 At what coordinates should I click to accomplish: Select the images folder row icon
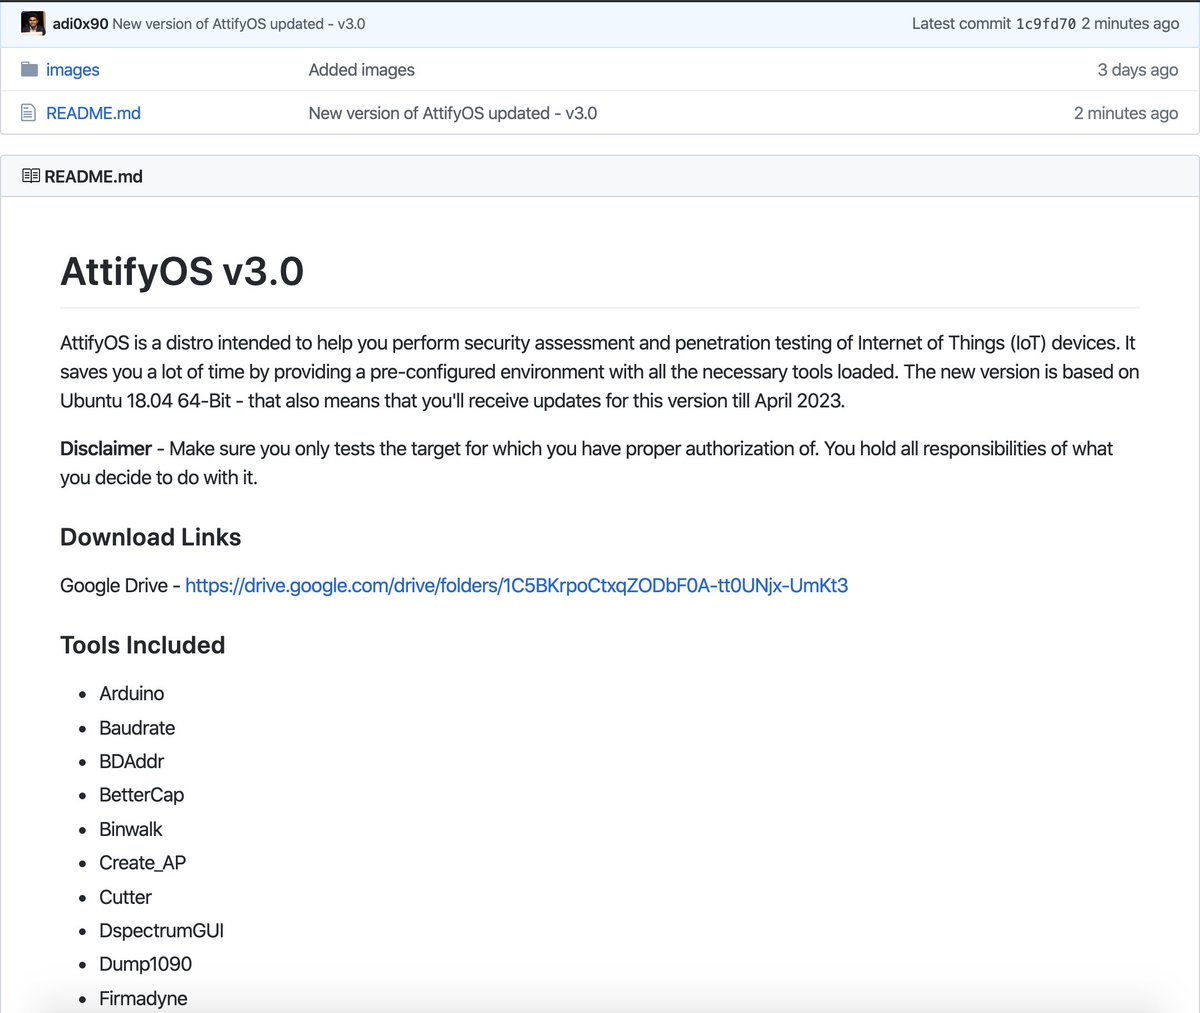point(28,69)
